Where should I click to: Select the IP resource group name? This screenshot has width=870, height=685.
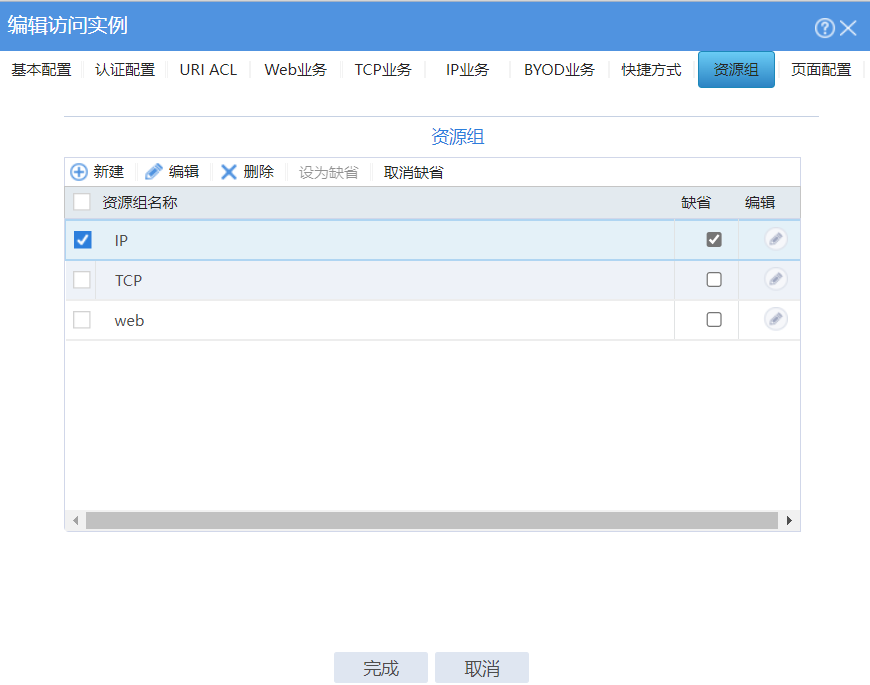coord(121,240)
